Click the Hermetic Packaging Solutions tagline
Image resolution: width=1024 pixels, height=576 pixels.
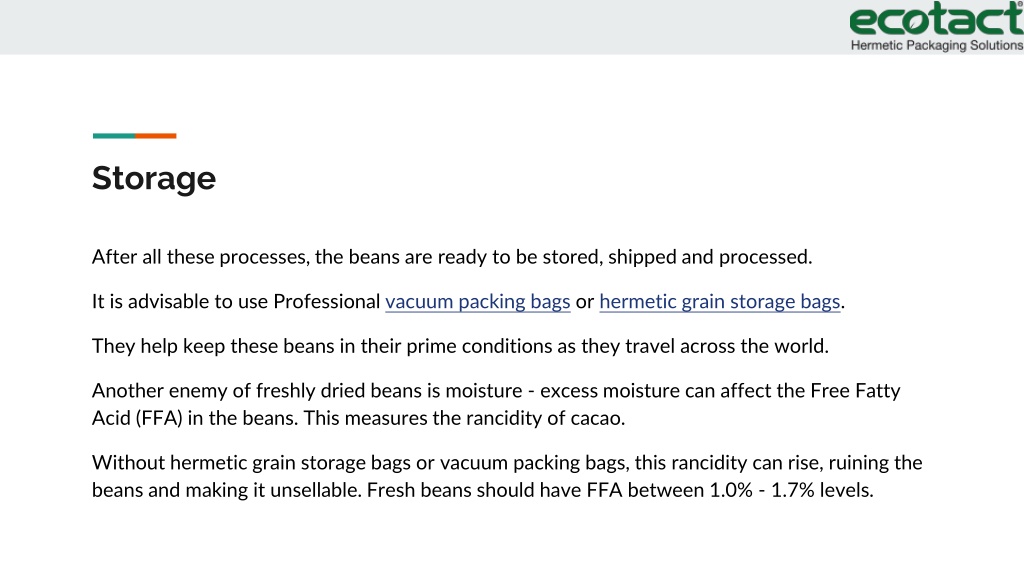[x=936, y=46]
